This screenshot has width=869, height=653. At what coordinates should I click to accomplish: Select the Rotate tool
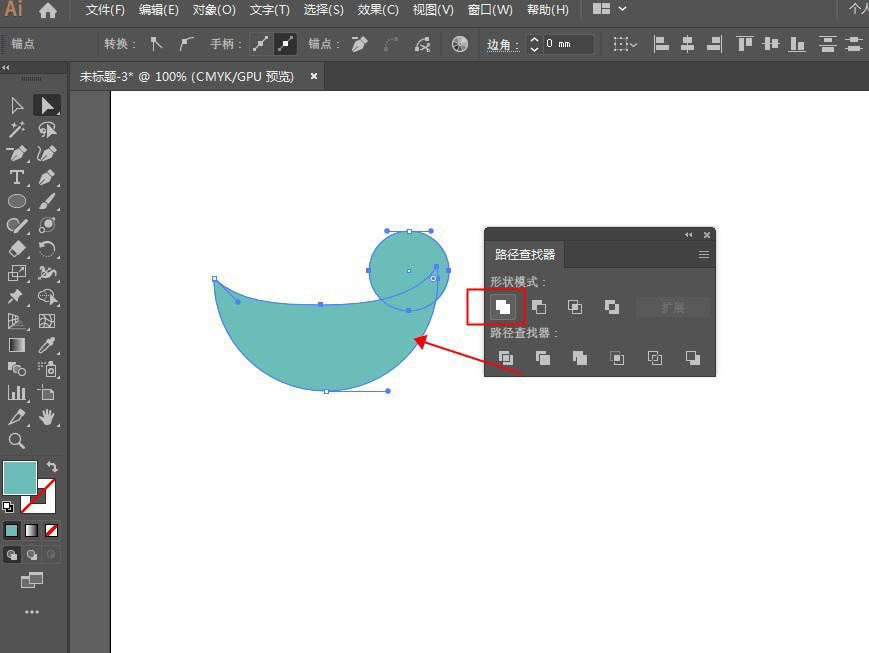pyautogui.click(x=47, y=249)
